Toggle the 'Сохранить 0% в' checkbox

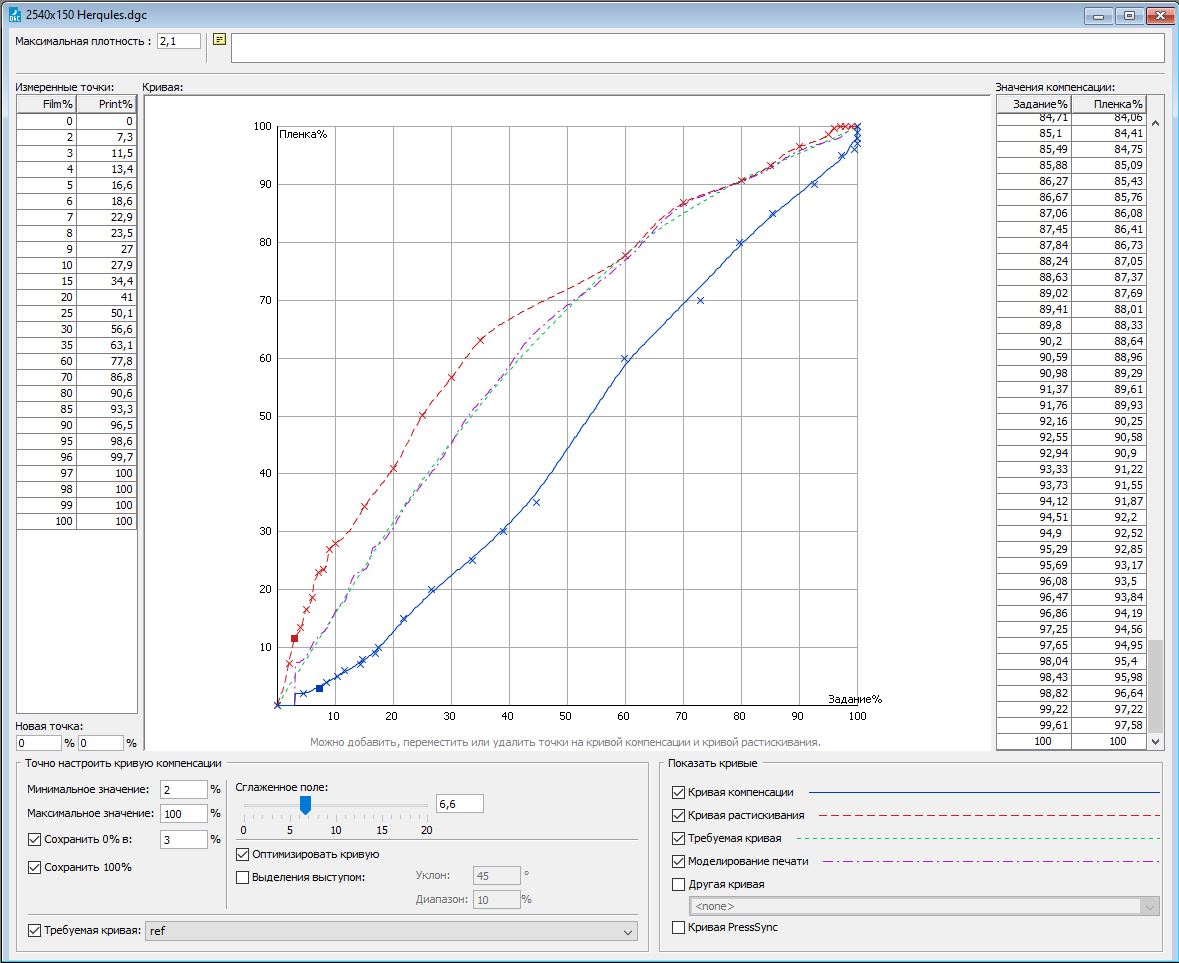coord(34,839)
